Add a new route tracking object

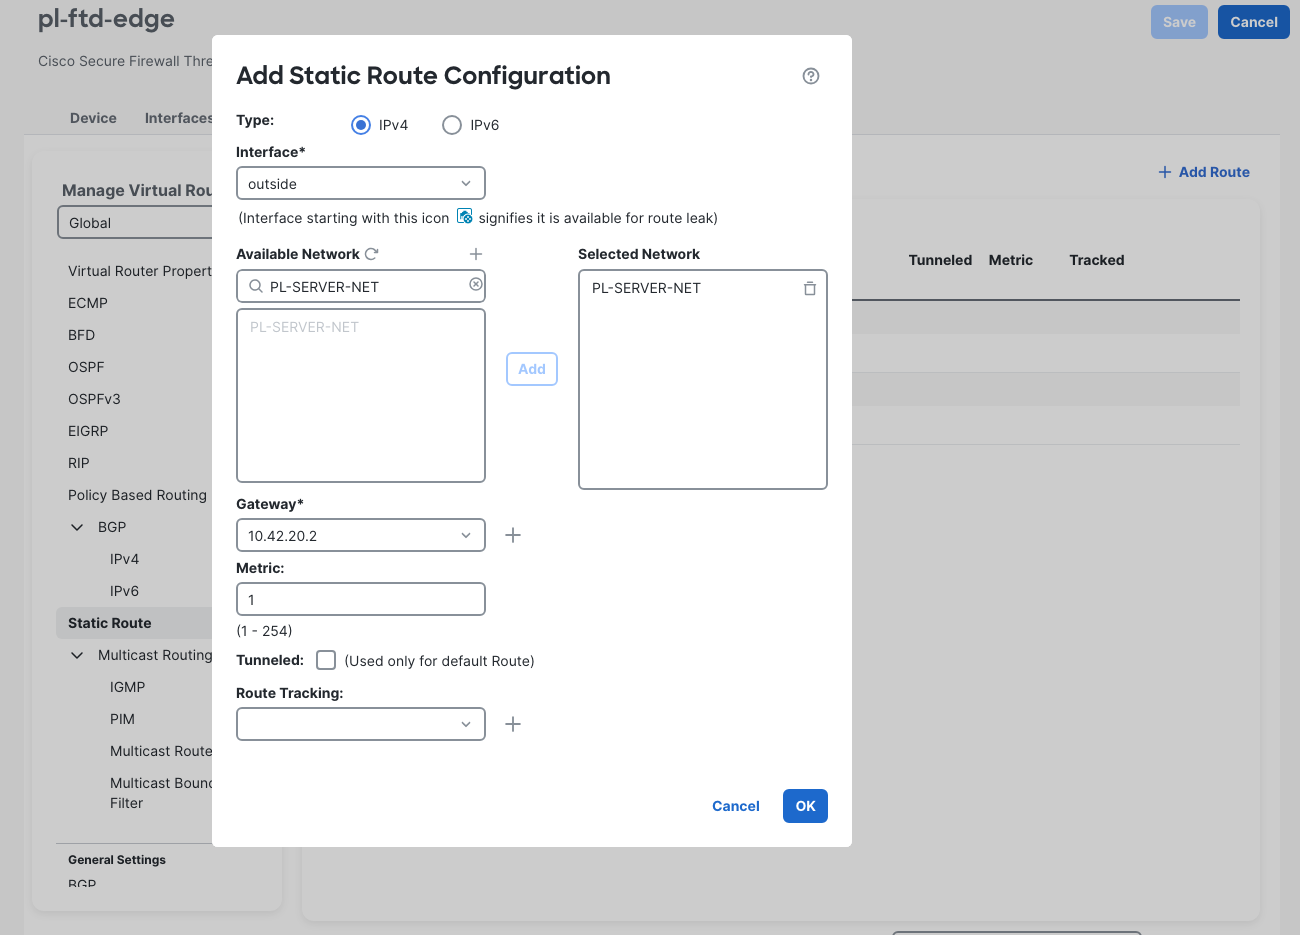tap(513, 724)
